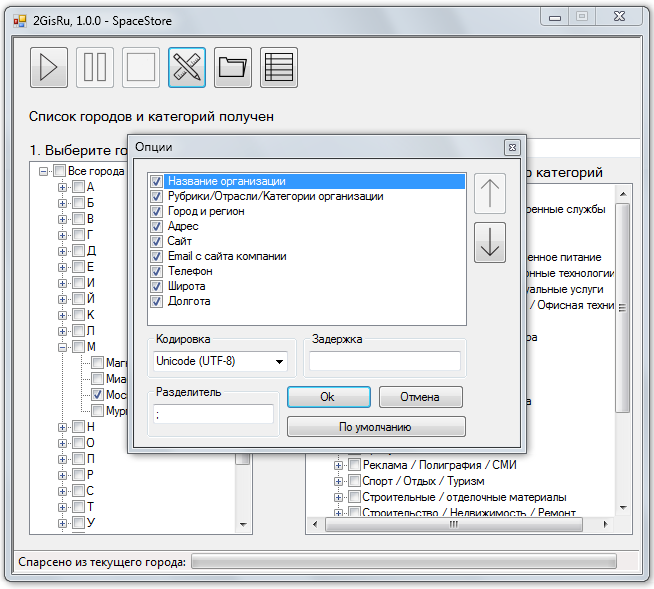
Task: Expand cities under letter А
Action: 62,187
